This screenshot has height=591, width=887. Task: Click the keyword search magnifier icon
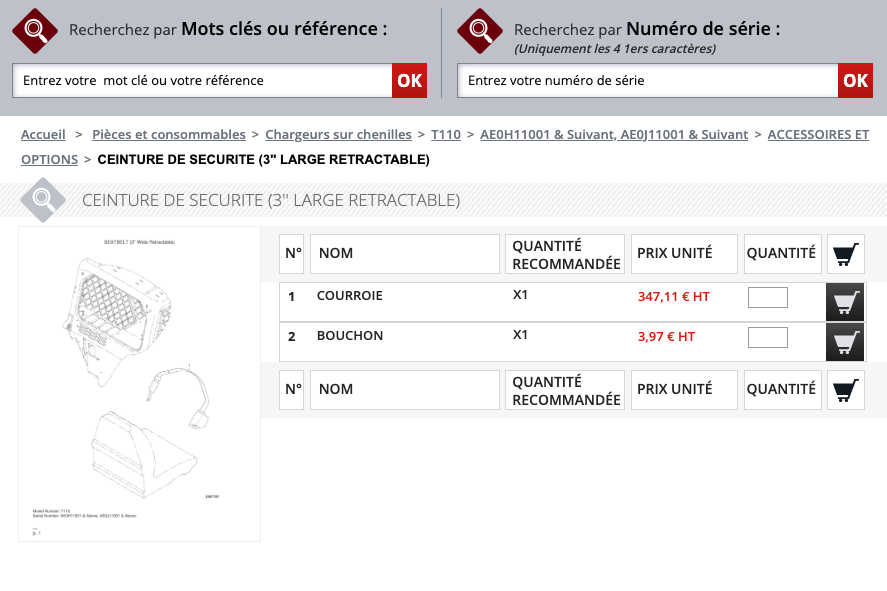(x=35, y=30)
